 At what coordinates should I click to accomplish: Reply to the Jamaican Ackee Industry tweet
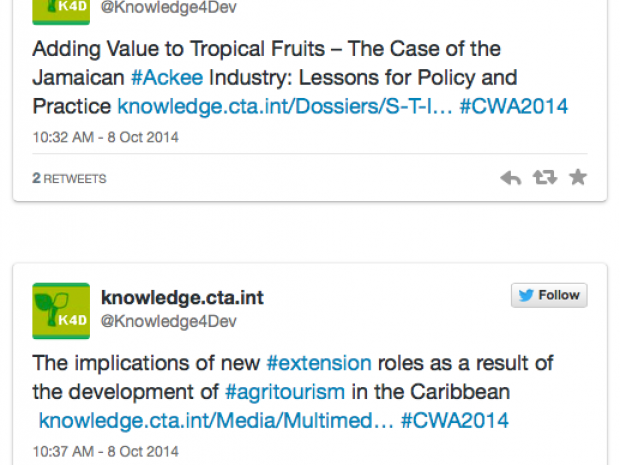pyautogui.click(x=511, y=178)
